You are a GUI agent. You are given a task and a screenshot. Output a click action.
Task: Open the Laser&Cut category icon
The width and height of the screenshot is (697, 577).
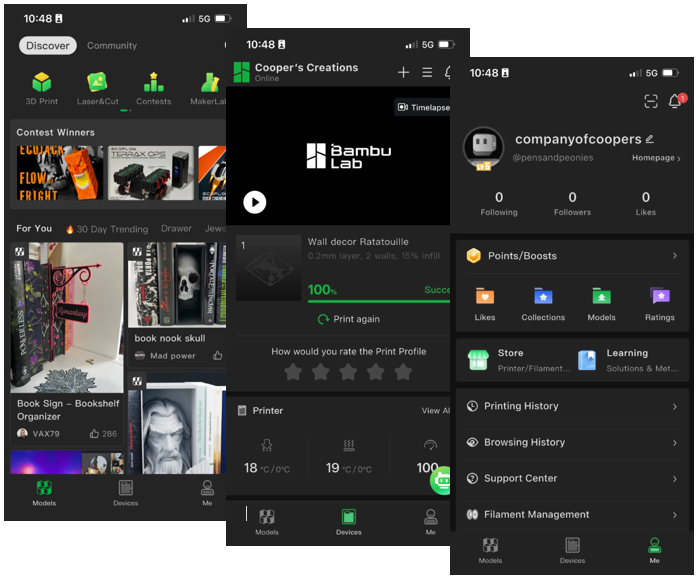(x=97, y=83)
